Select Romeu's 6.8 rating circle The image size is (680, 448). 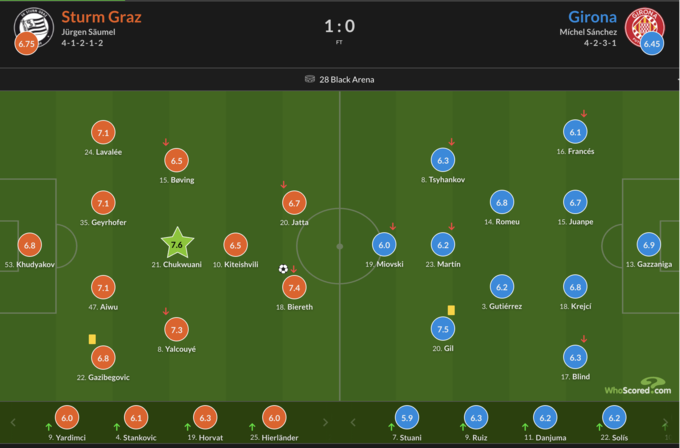click(502, 201)
